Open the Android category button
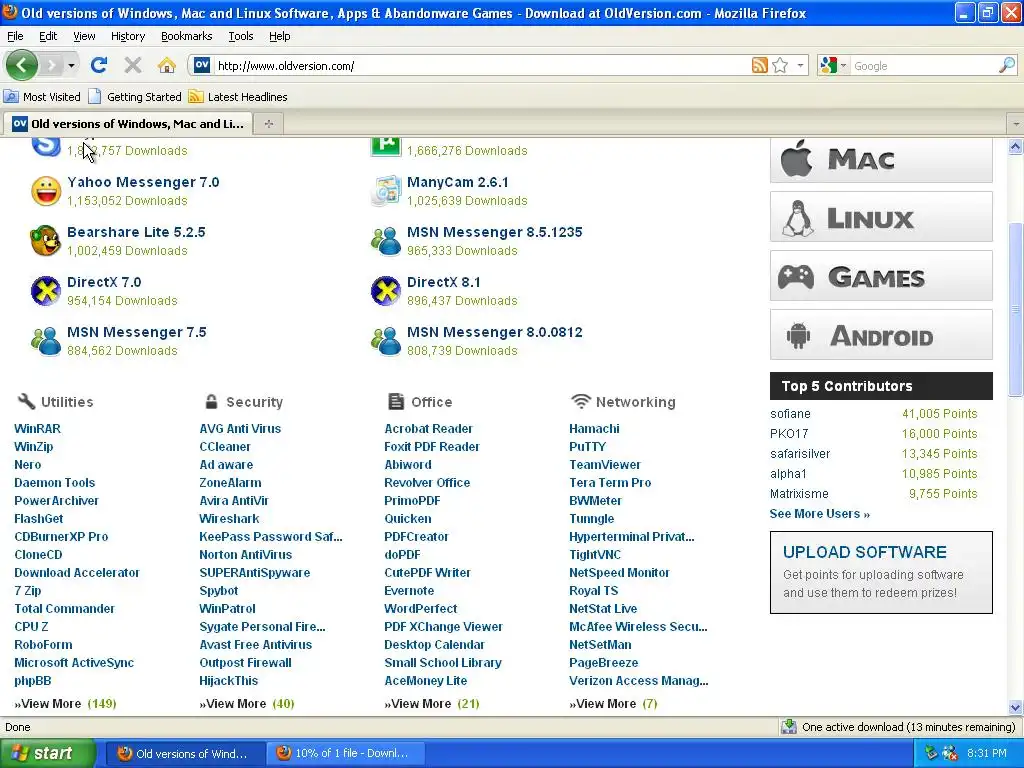 pos(881,335)
